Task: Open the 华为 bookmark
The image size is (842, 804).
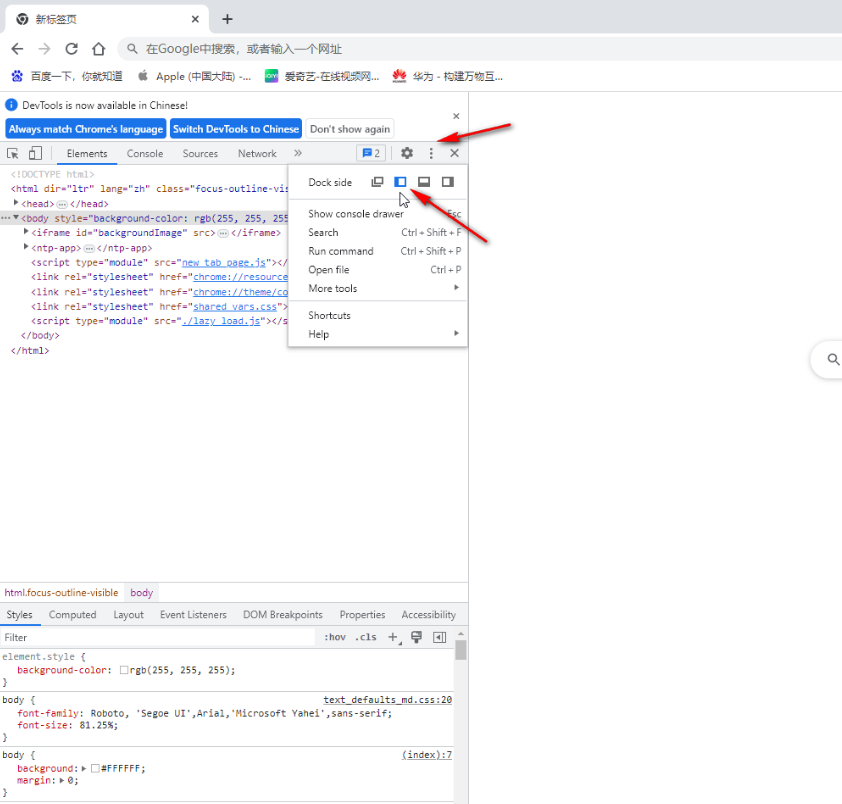Action: coord(448,77)
